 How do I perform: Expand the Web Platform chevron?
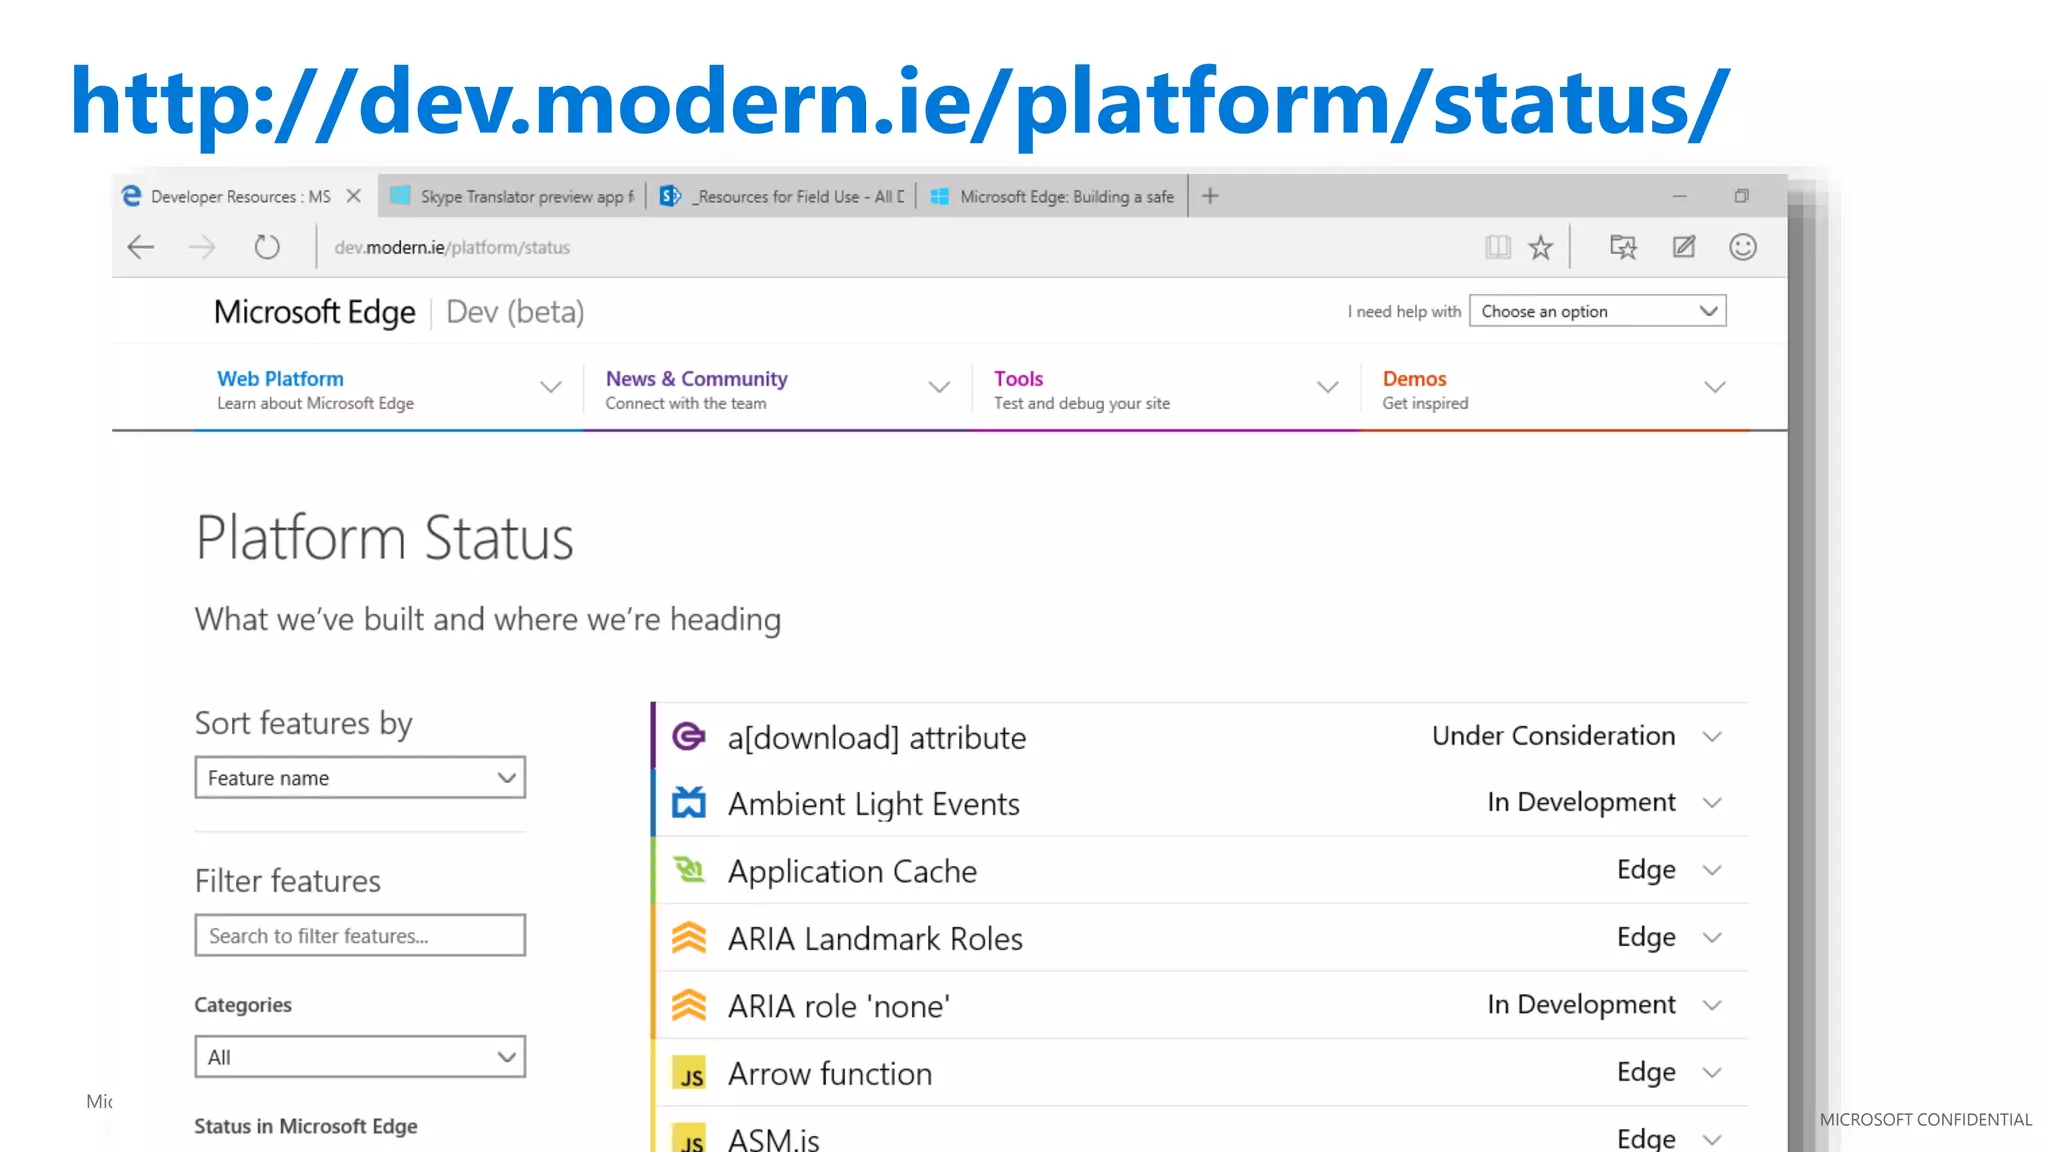pyautogui.click(x=550, y=388)
